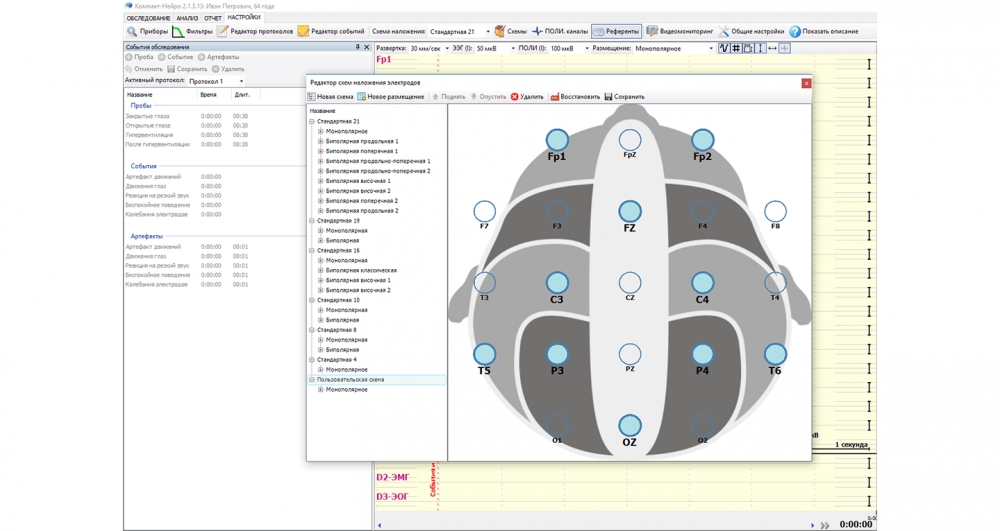
Task: Enable the F7 electrode circle
Action: tap(484, 211)
